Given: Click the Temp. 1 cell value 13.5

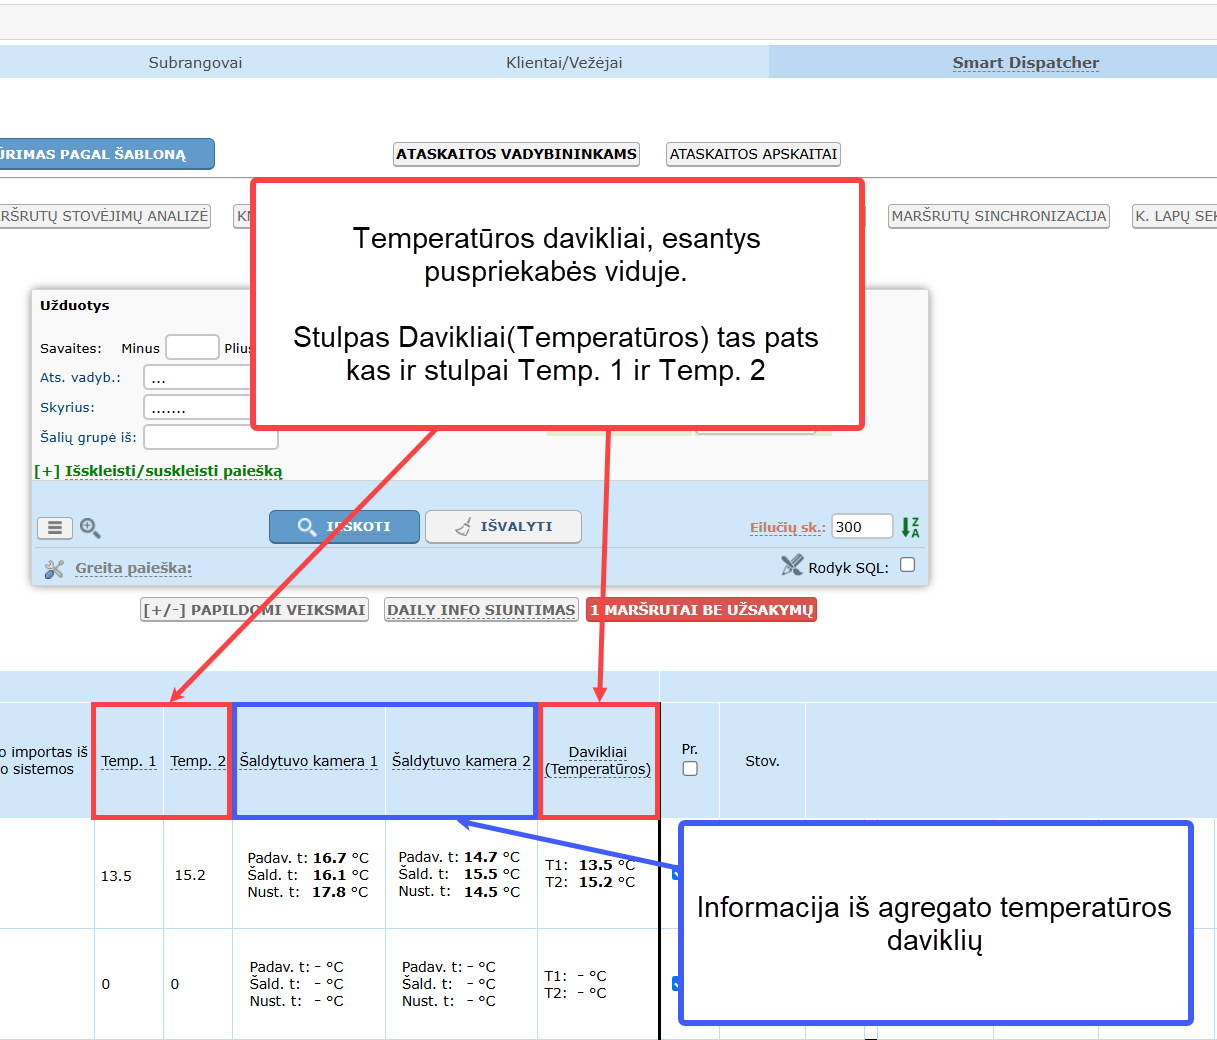Looking at the screenshot, I should (116, 876).
